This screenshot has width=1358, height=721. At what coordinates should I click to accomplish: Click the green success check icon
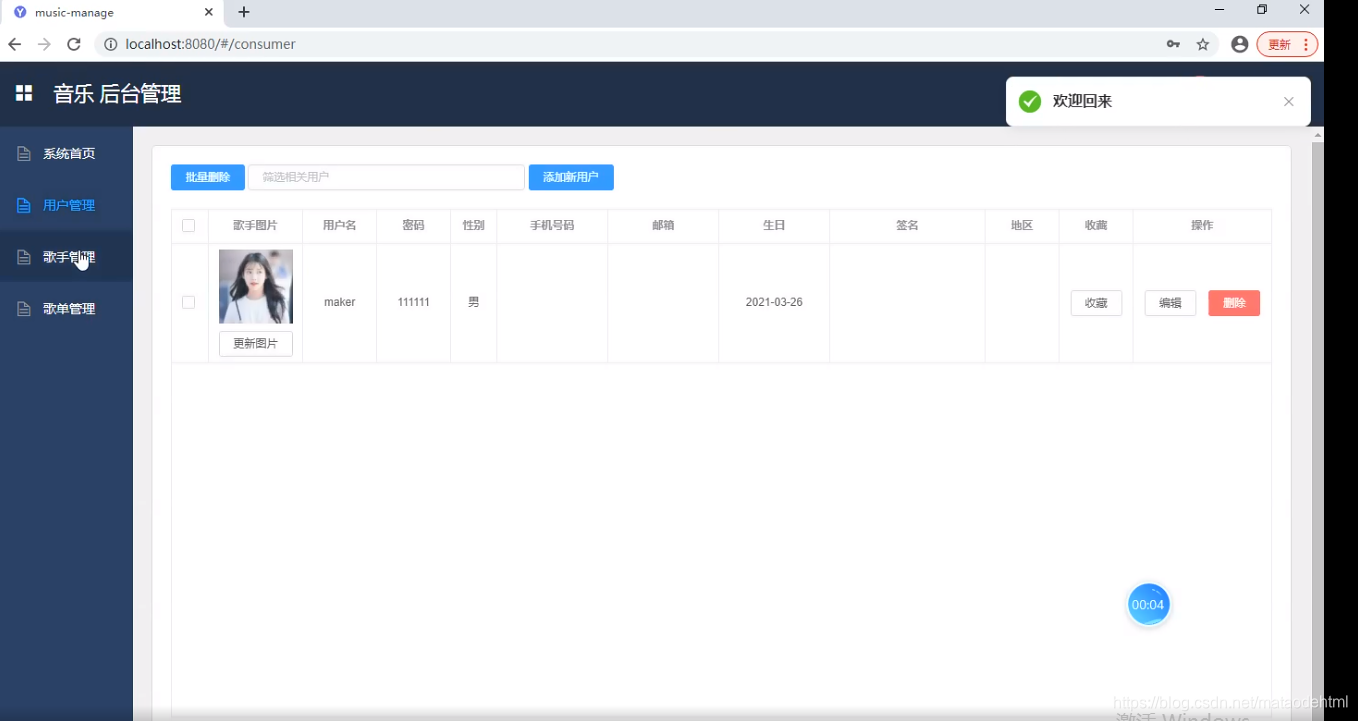1029,102
